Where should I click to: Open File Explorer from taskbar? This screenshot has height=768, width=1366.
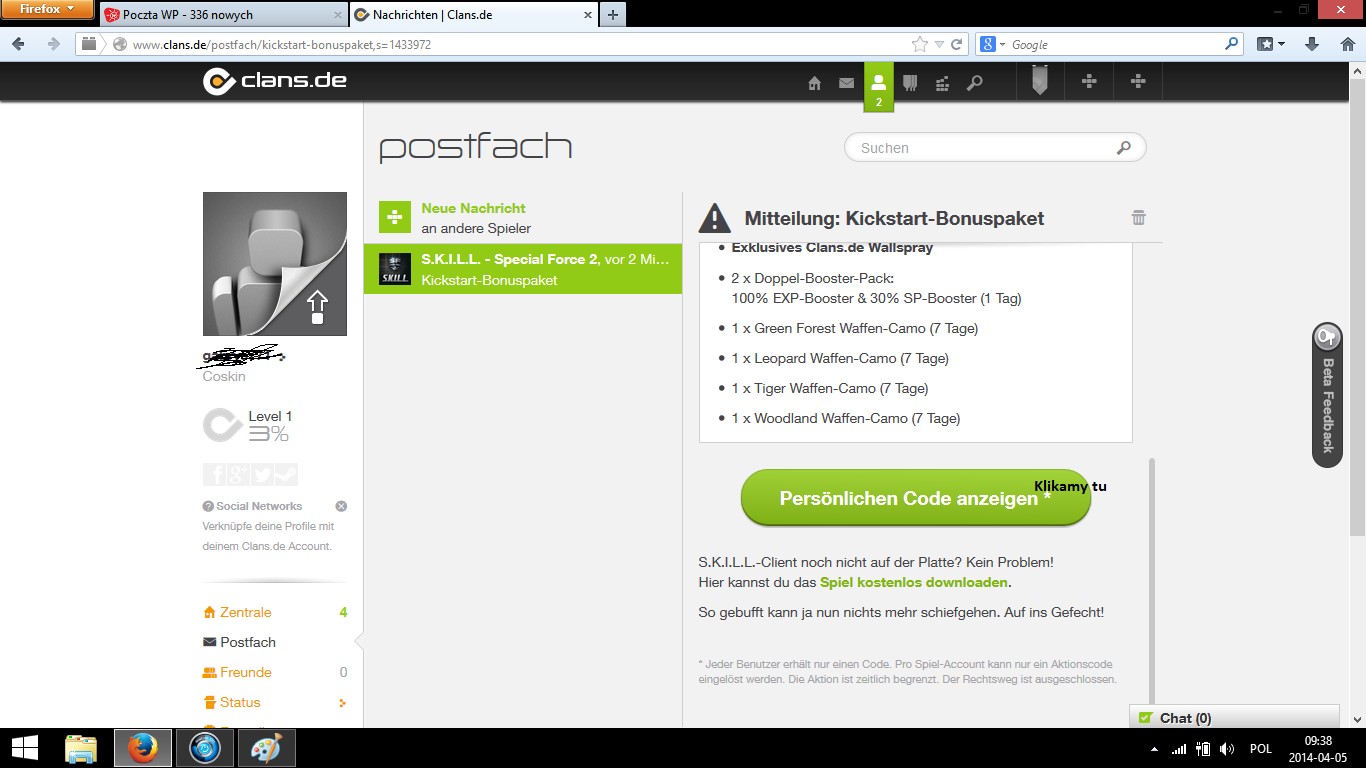tap(81, 748)
